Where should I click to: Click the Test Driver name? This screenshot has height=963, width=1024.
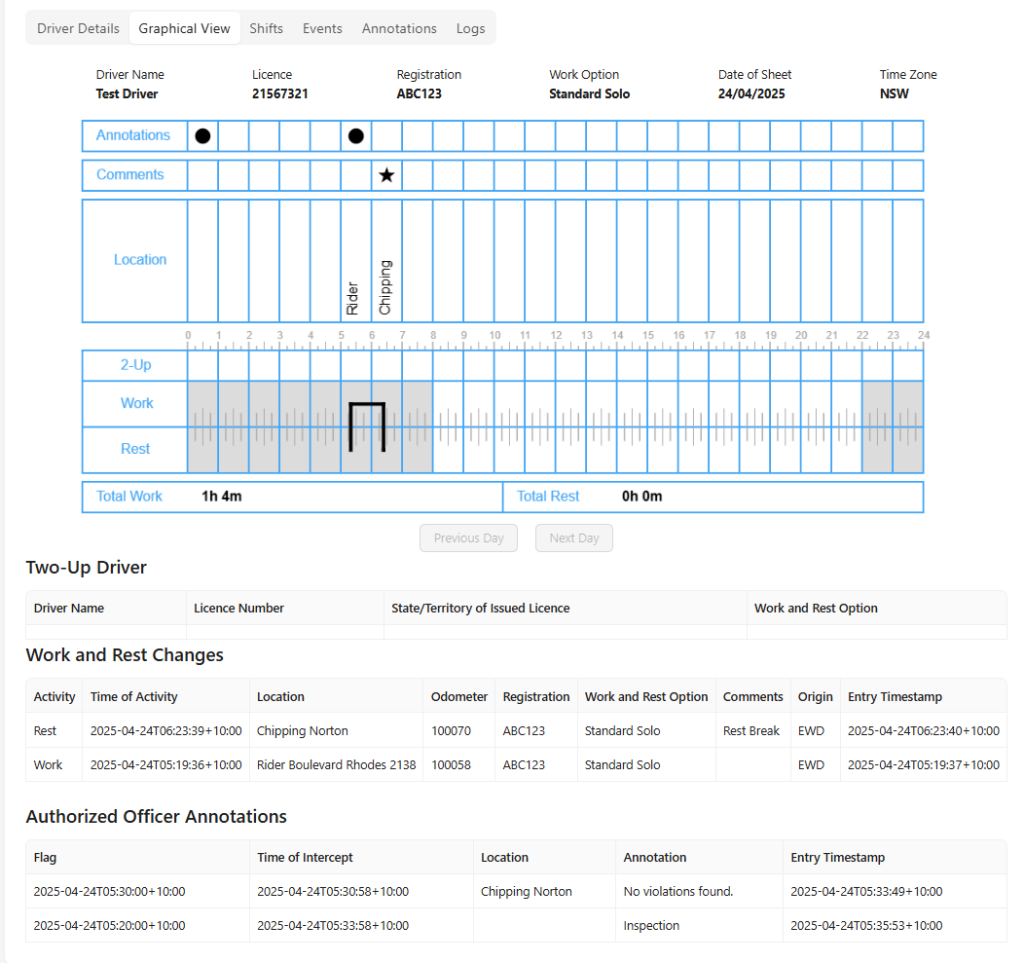point(127,93)
